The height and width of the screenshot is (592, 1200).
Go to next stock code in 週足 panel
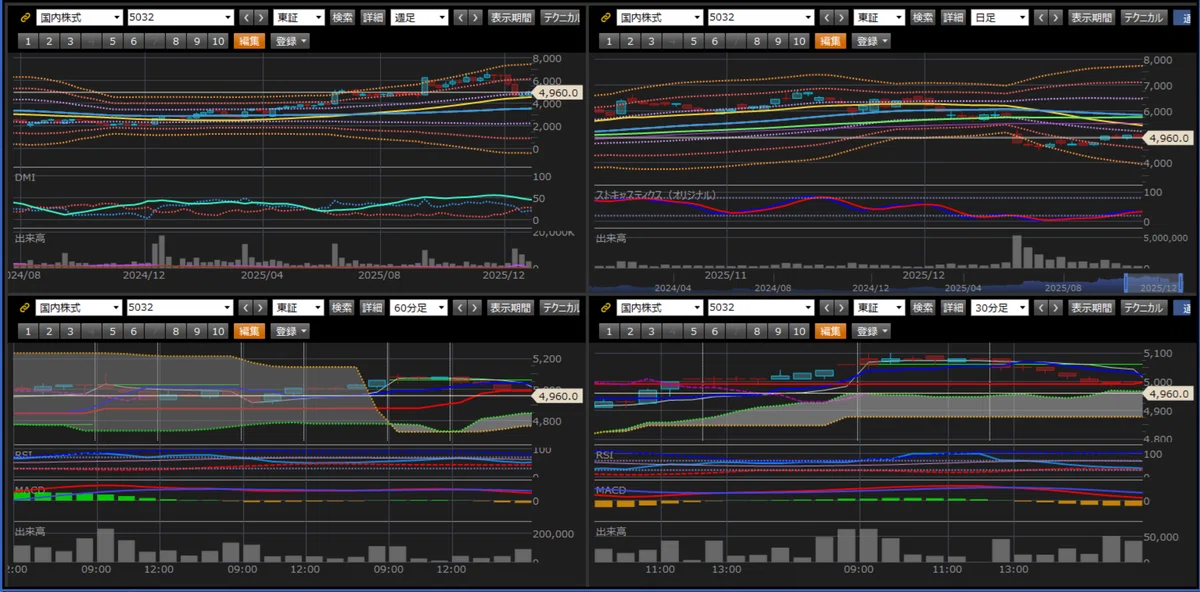pos(260,18)
